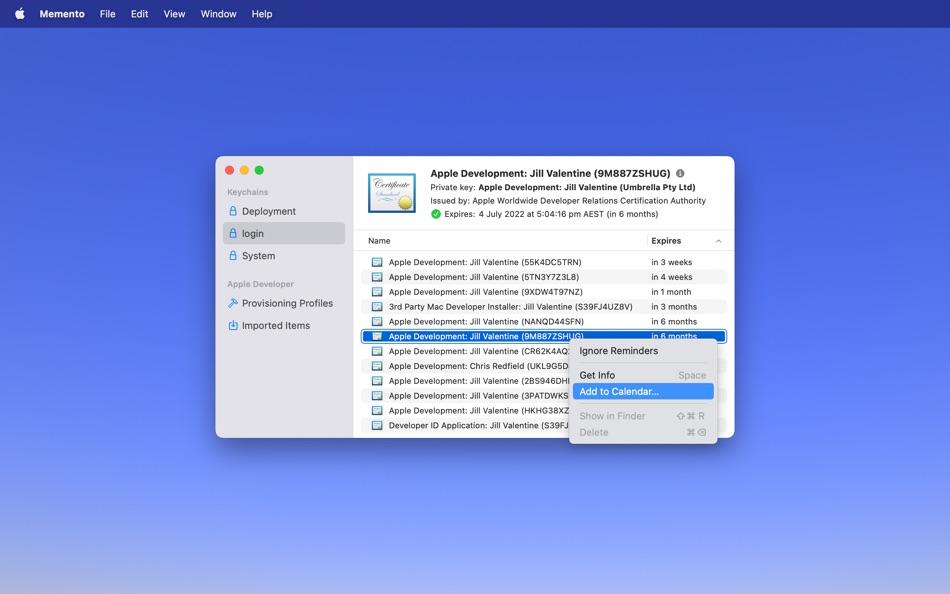Click the Deployment lock icon
Screen dimensions: 950x594
(233, 211)
